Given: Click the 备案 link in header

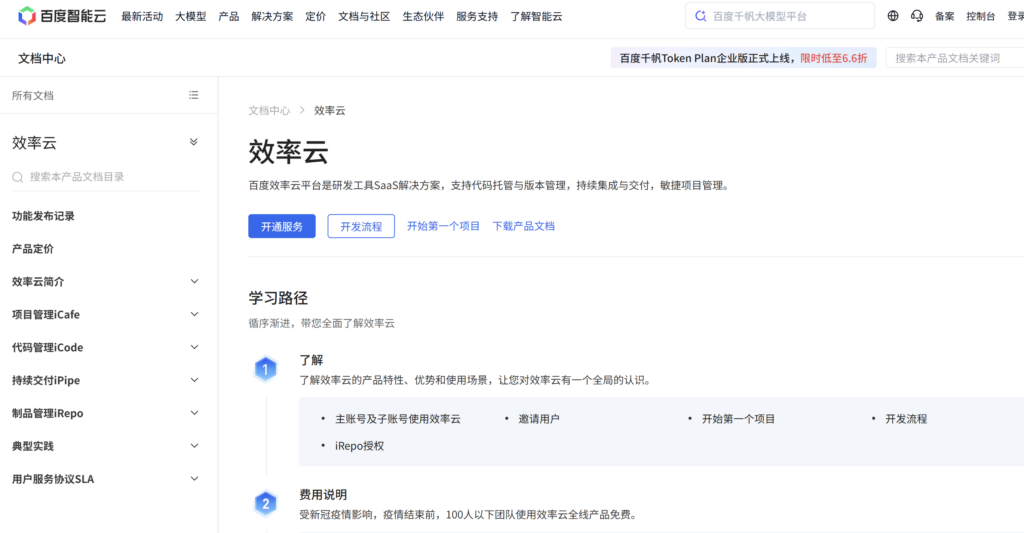Looking at the screenshot, I should (x=944, y=16).
